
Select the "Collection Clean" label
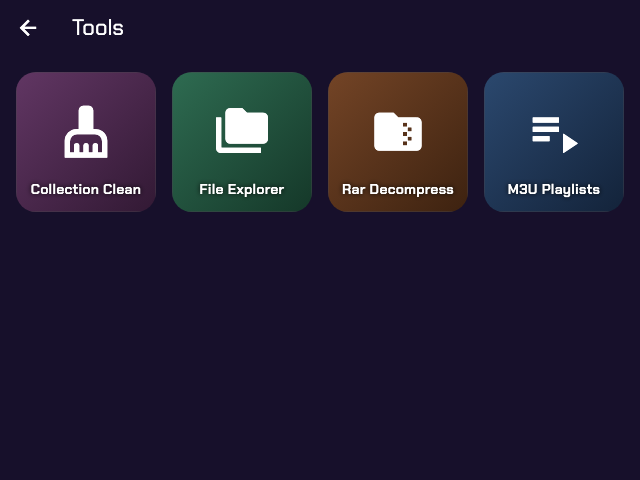pos(86,189)
